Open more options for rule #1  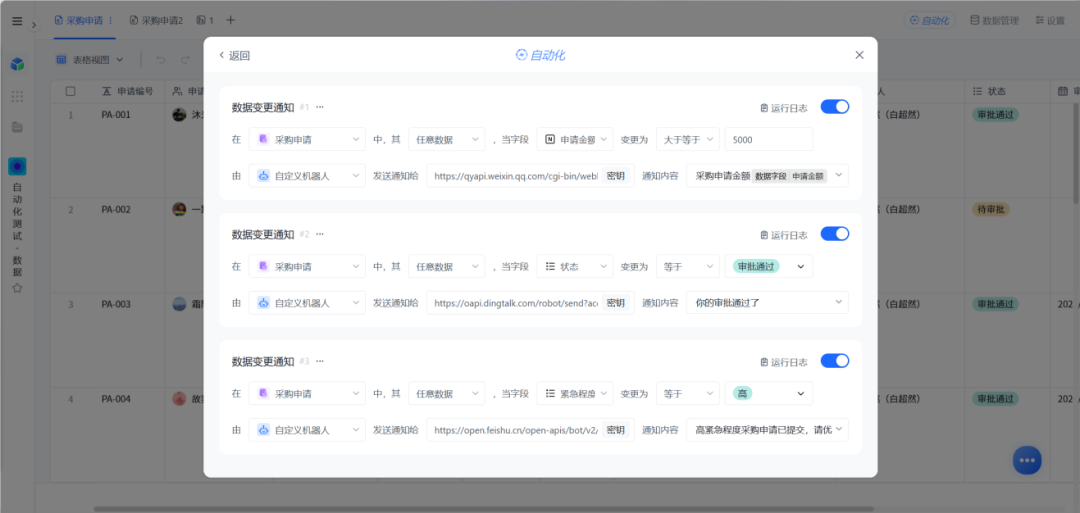(320, 107)
